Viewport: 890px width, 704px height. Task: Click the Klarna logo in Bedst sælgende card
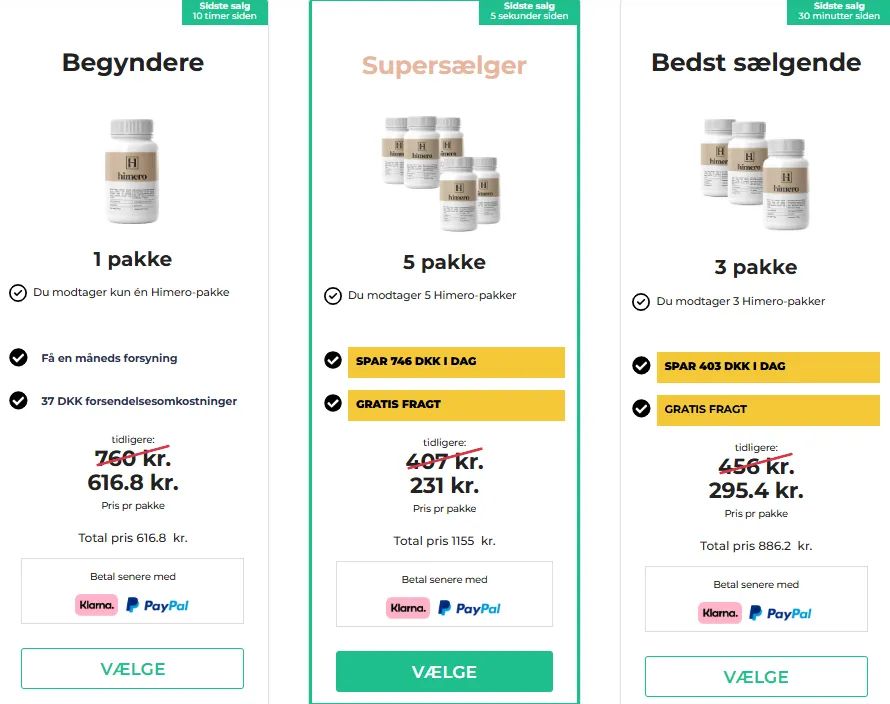pyautogui.click(x=720, y=613)
